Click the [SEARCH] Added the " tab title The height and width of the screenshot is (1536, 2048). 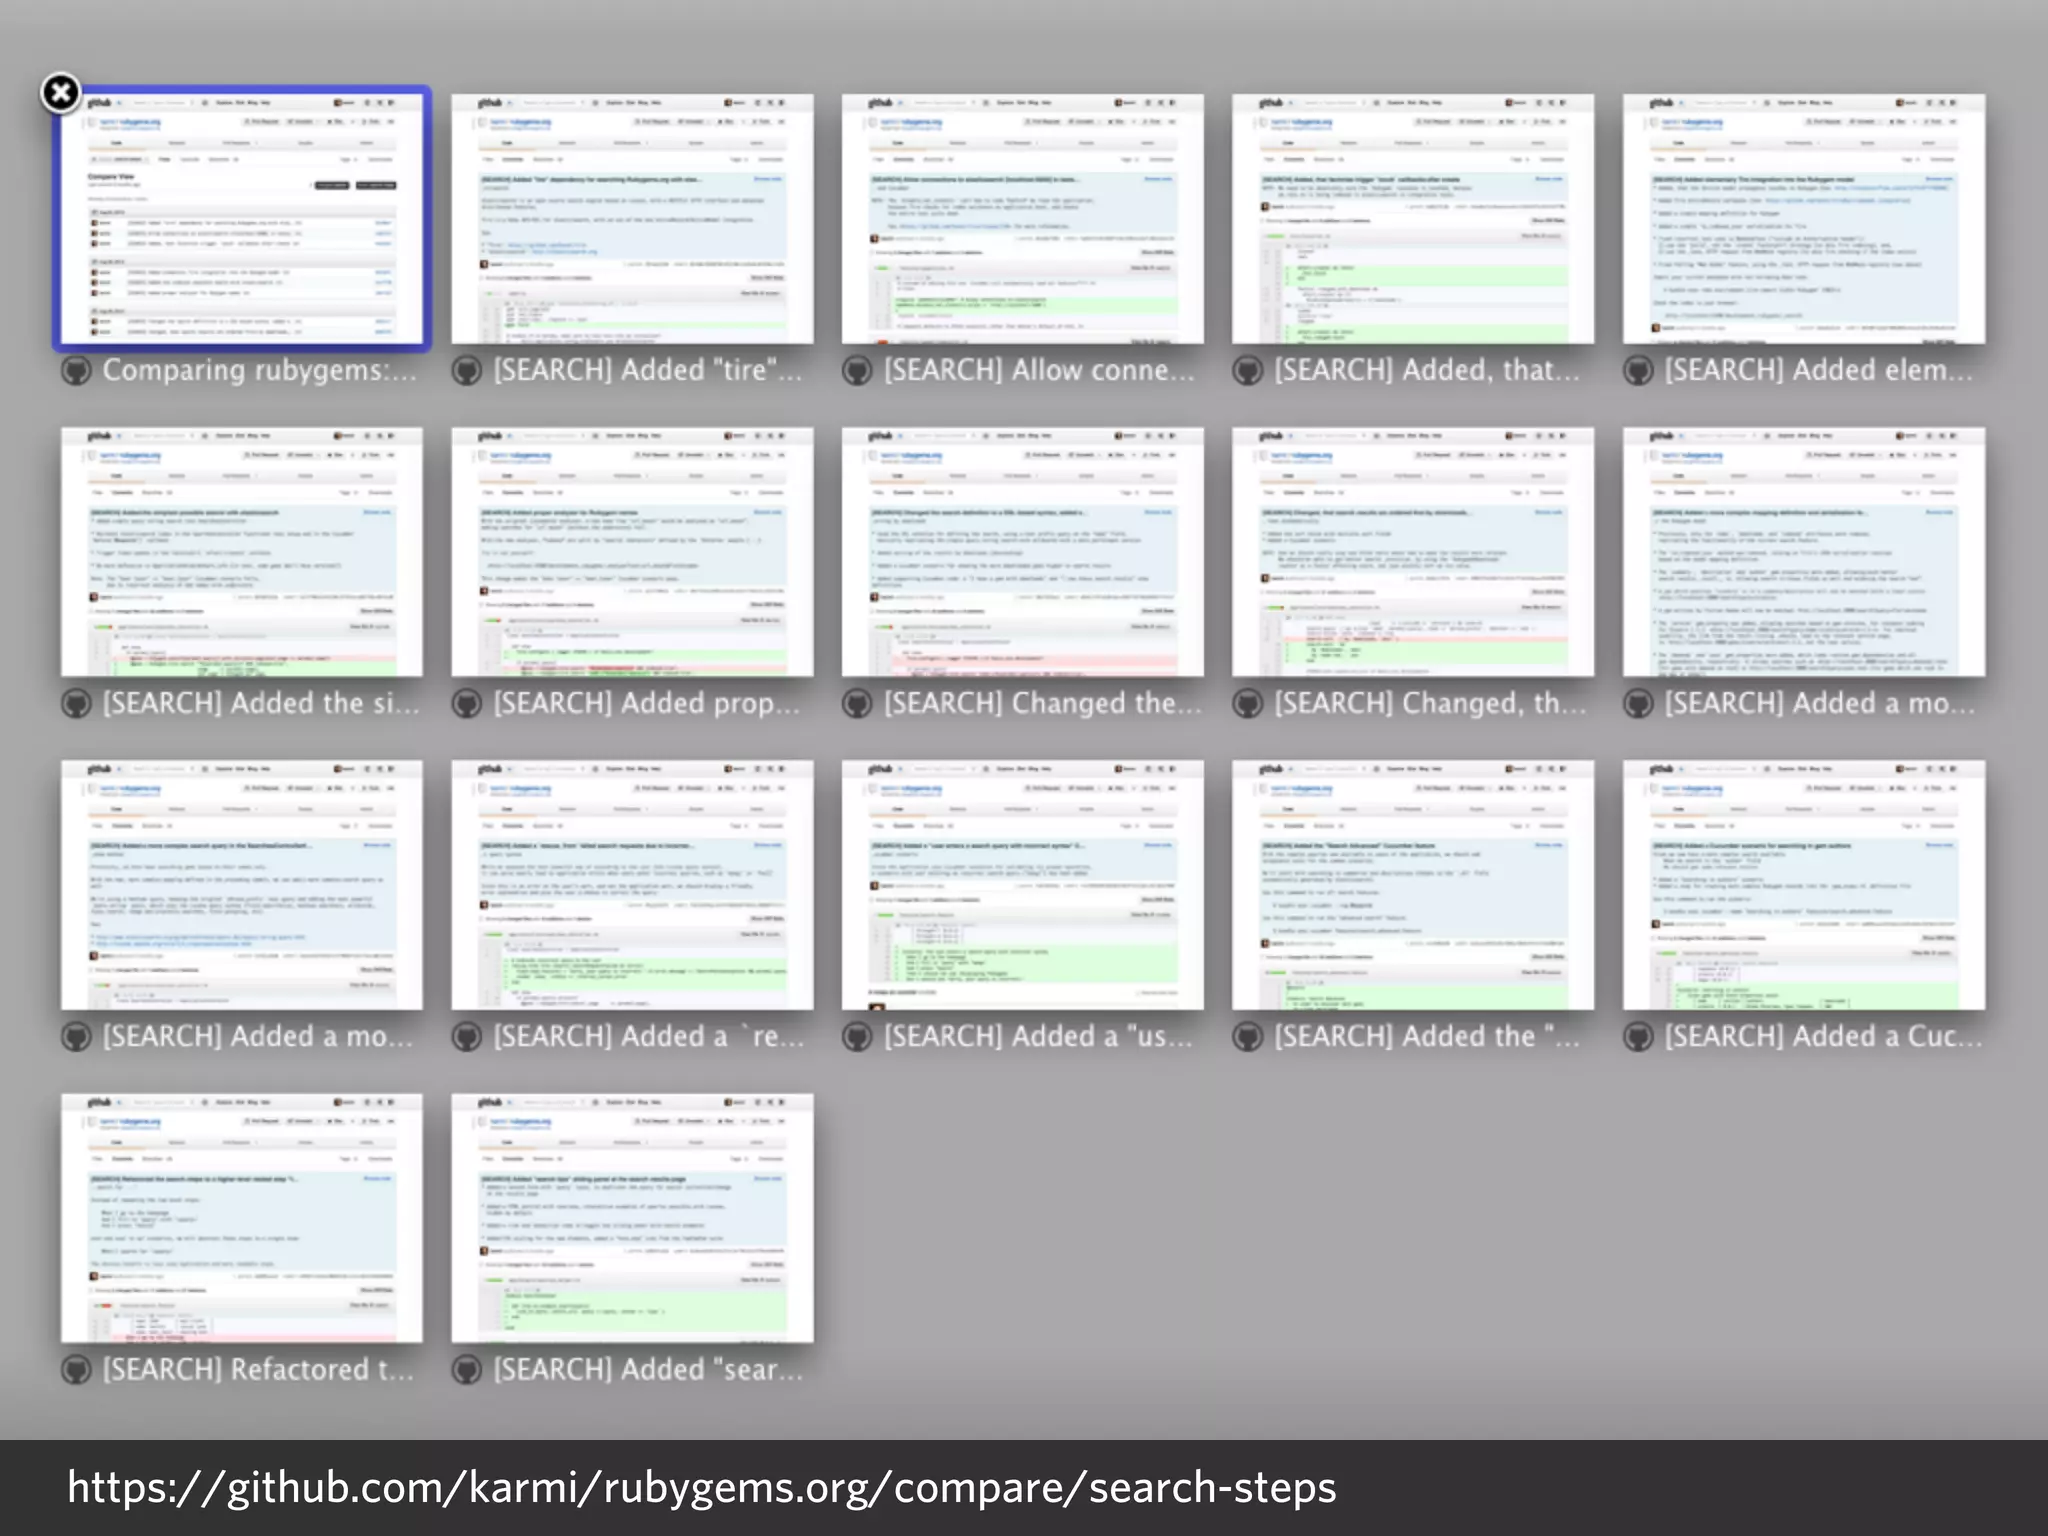(1426, 1037)
